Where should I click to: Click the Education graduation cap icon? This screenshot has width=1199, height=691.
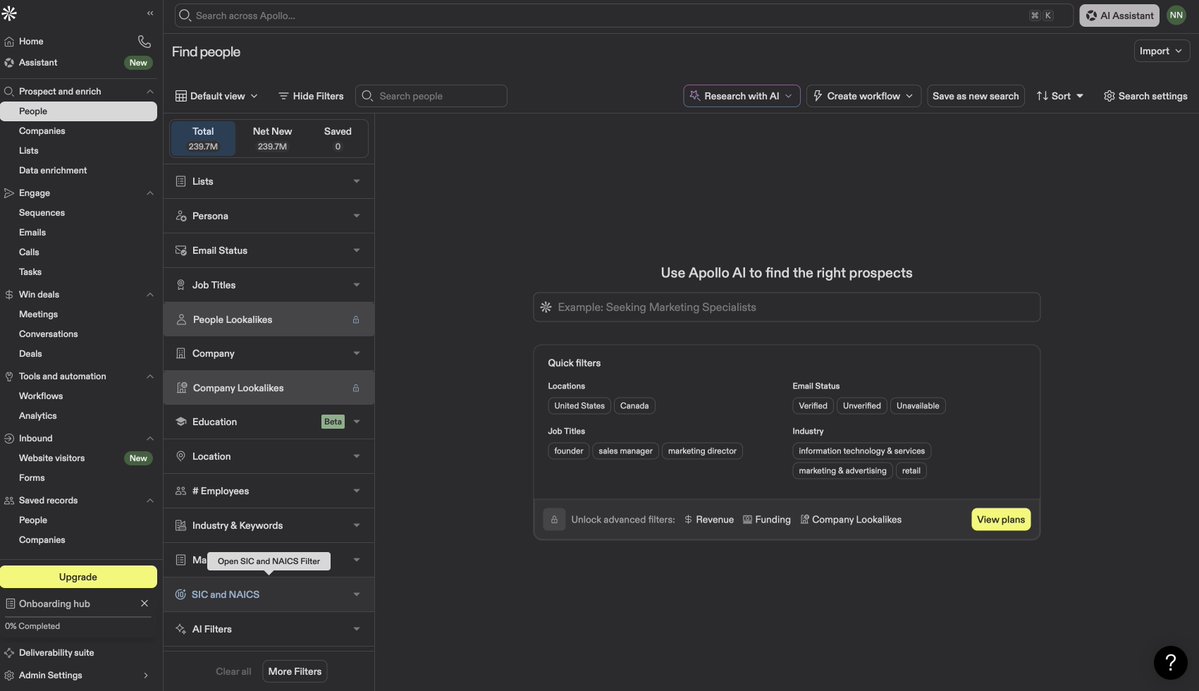click(180, 421)
